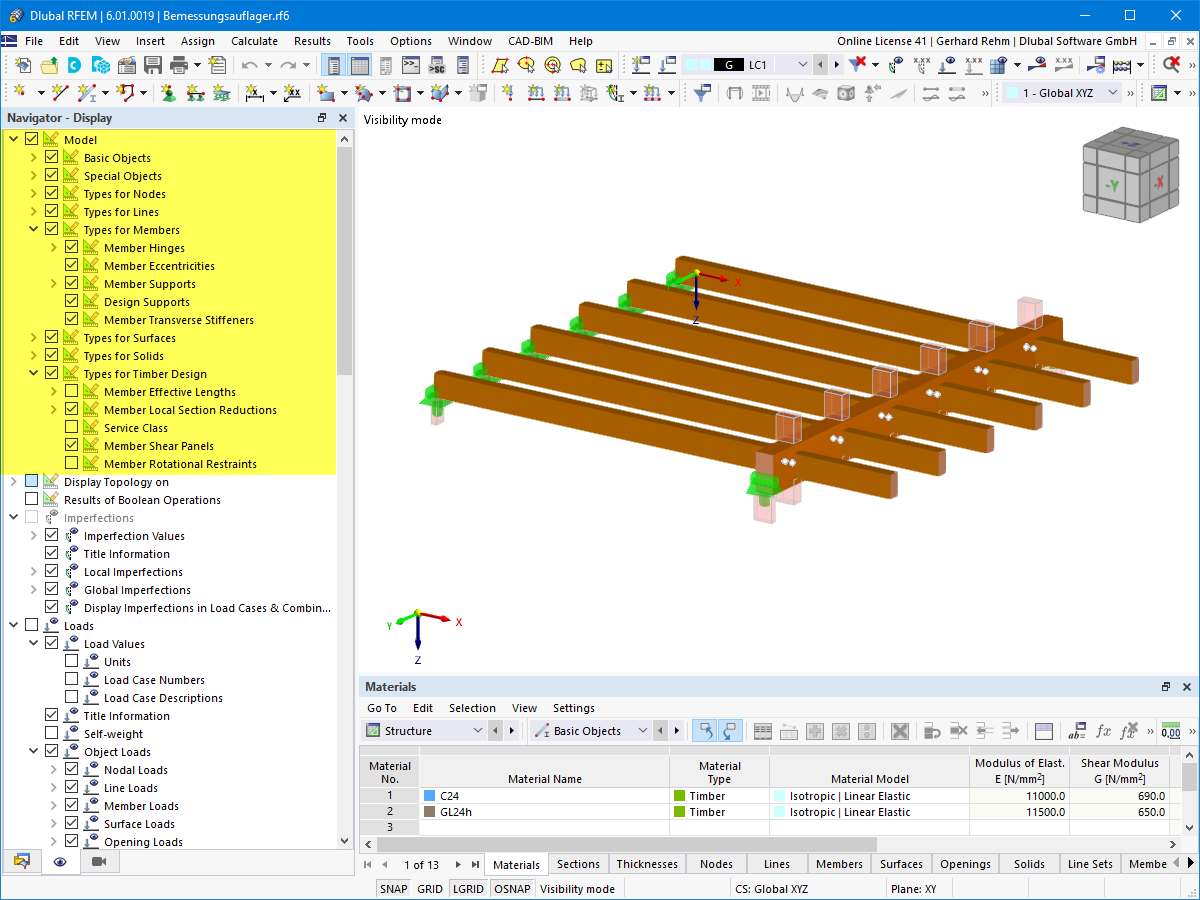
Task: Click Go To in the Materials panel
Action: (381, 707)
